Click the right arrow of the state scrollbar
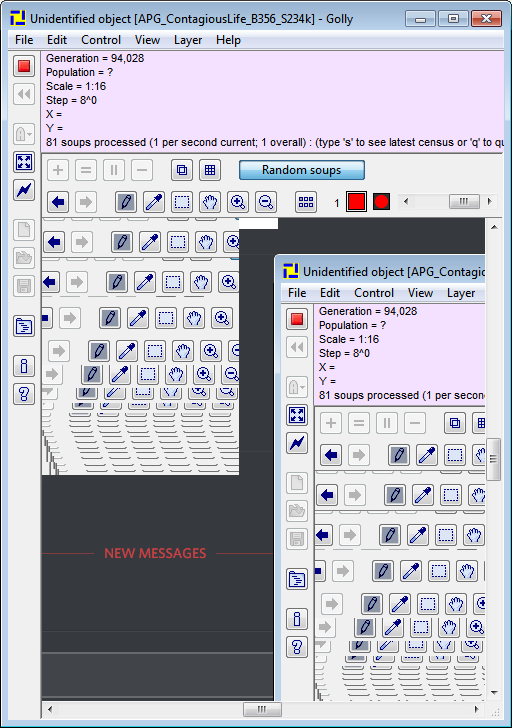 (x=489, y=201)
